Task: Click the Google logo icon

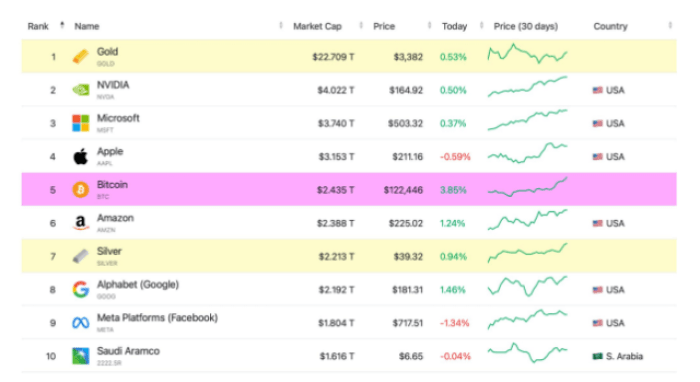Action: [x=81, y=289]
